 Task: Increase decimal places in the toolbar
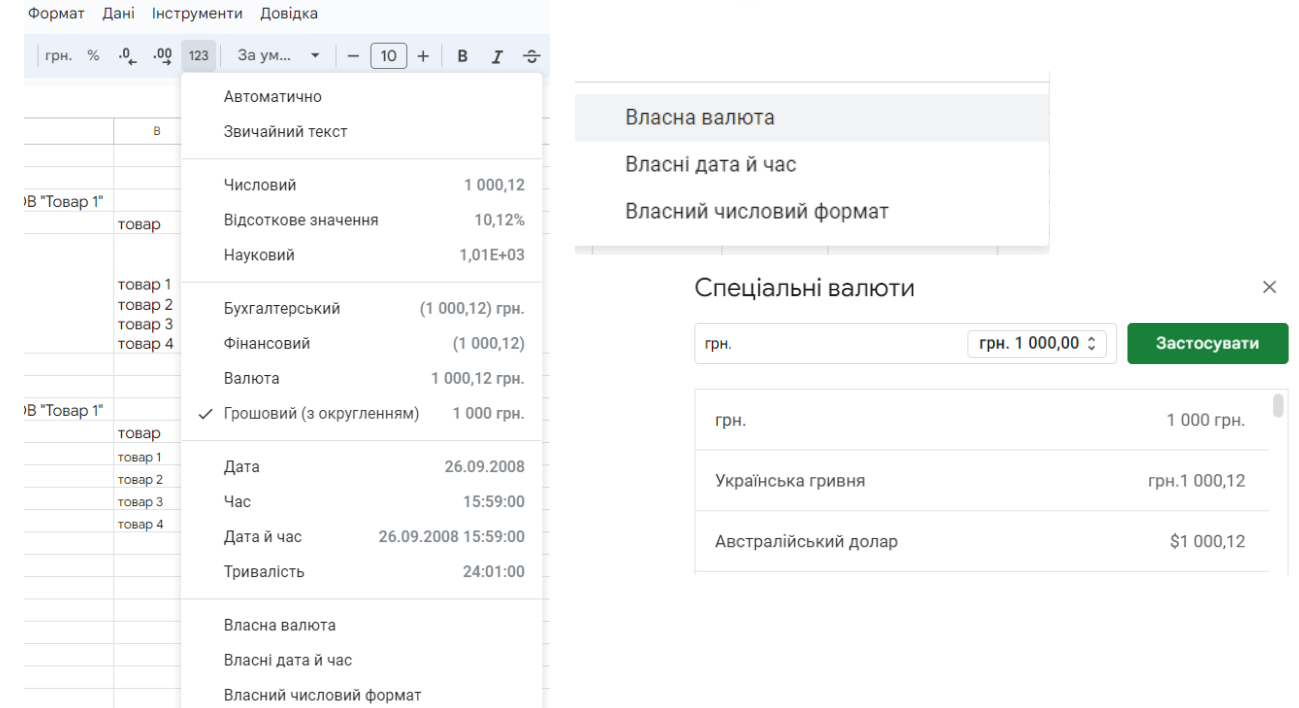point(161,56)
